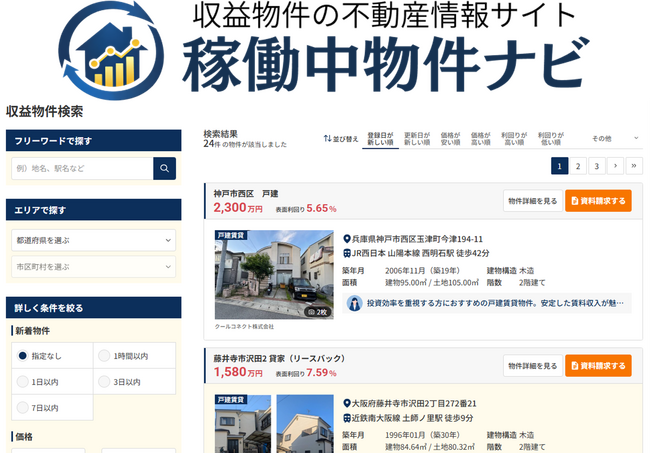Click the train icon beside JR西日本 line
This screenshot has width=650, height=453.
coord(346,253)
